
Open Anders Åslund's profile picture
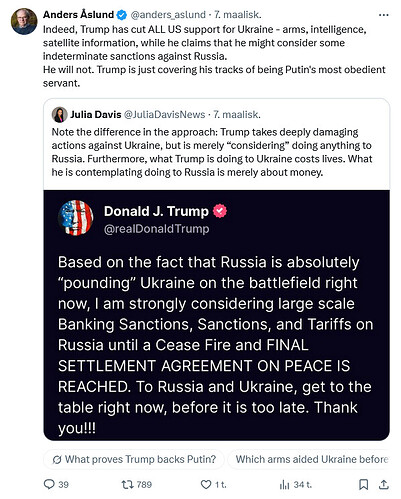[24, 21]
